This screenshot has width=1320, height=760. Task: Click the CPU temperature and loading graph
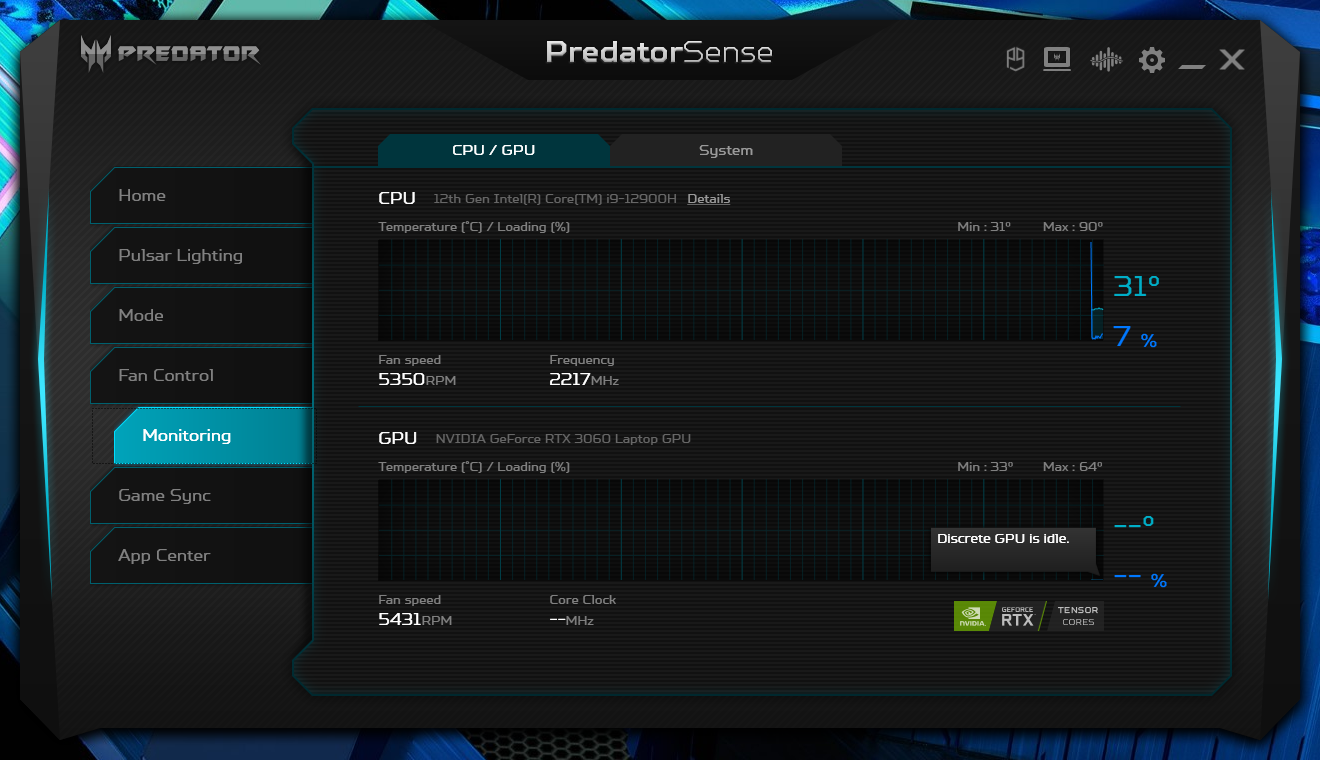pyautogui.click(x=741, y=290)
